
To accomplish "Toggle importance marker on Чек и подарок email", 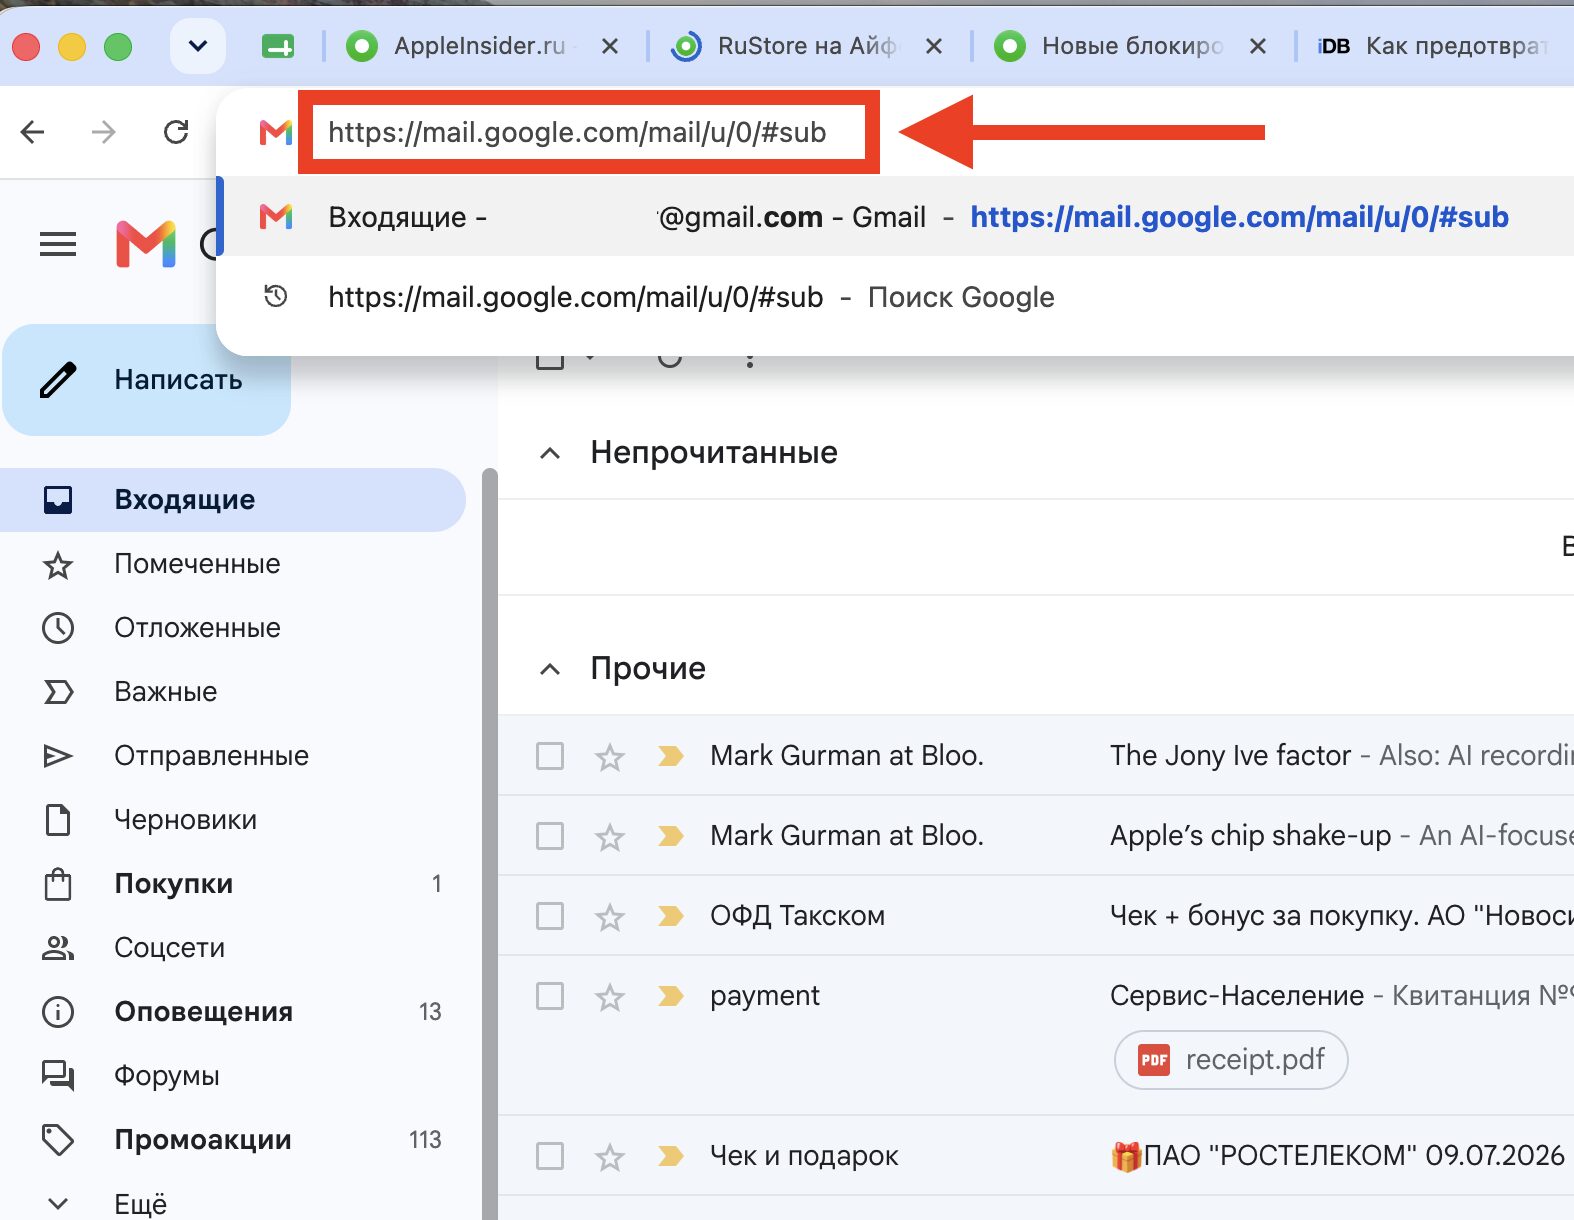I will (671, 1156).
